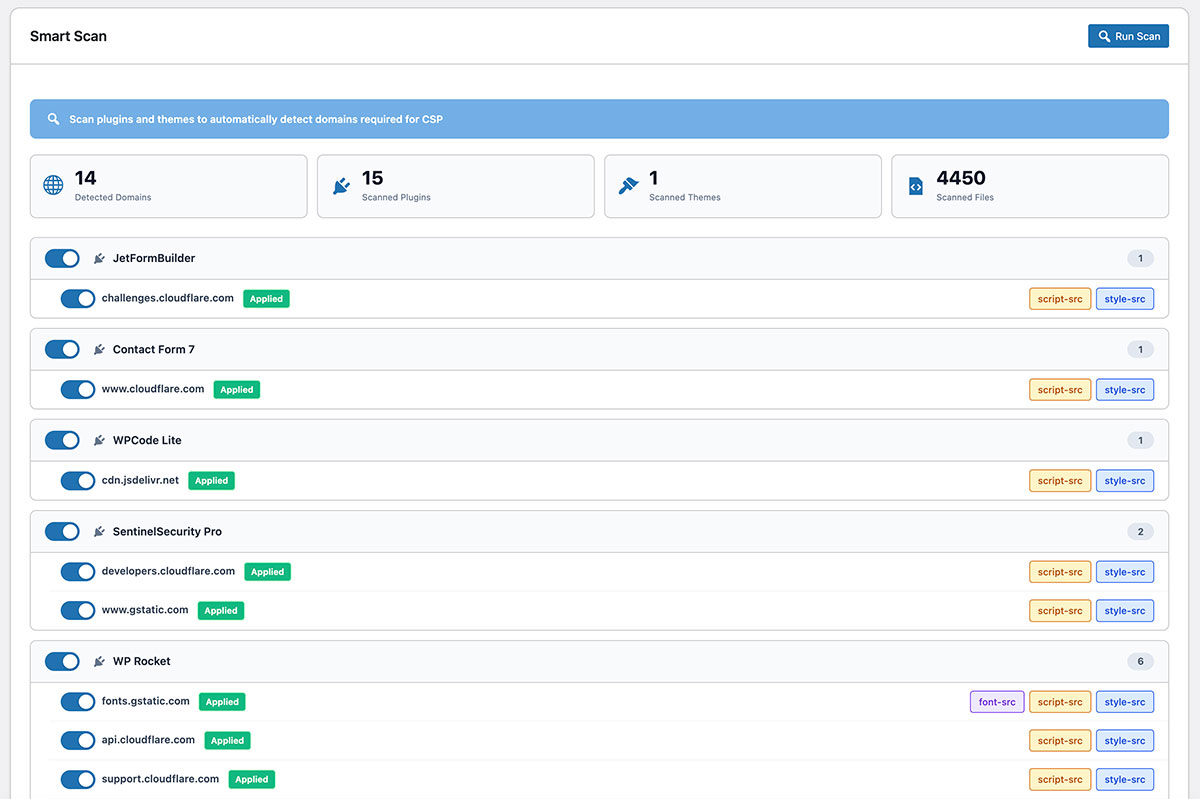Click Applied badge next to challenges.cloudflare.com
Screen dimensions: 1200x799
(266, 298)
